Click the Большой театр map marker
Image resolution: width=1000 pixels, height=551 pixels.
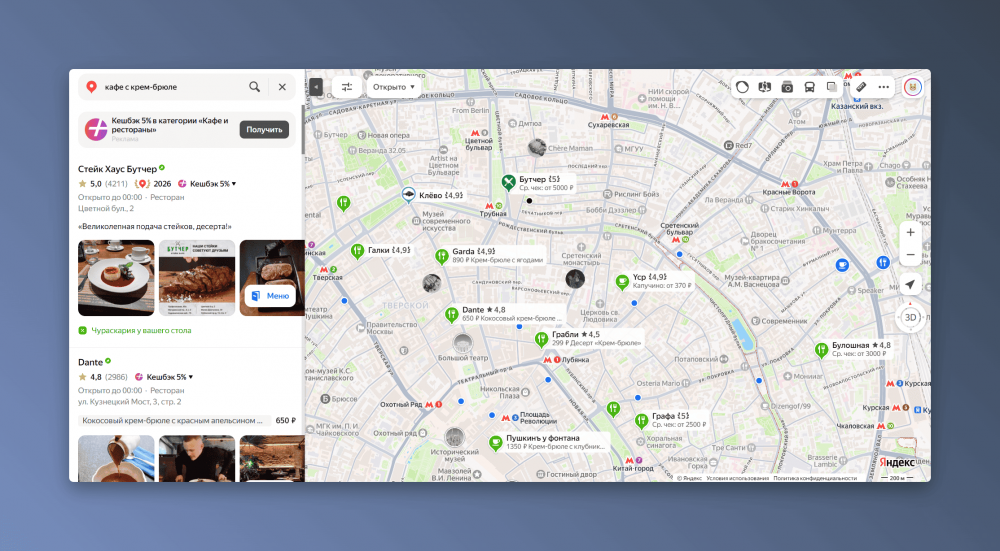(462, 342)
